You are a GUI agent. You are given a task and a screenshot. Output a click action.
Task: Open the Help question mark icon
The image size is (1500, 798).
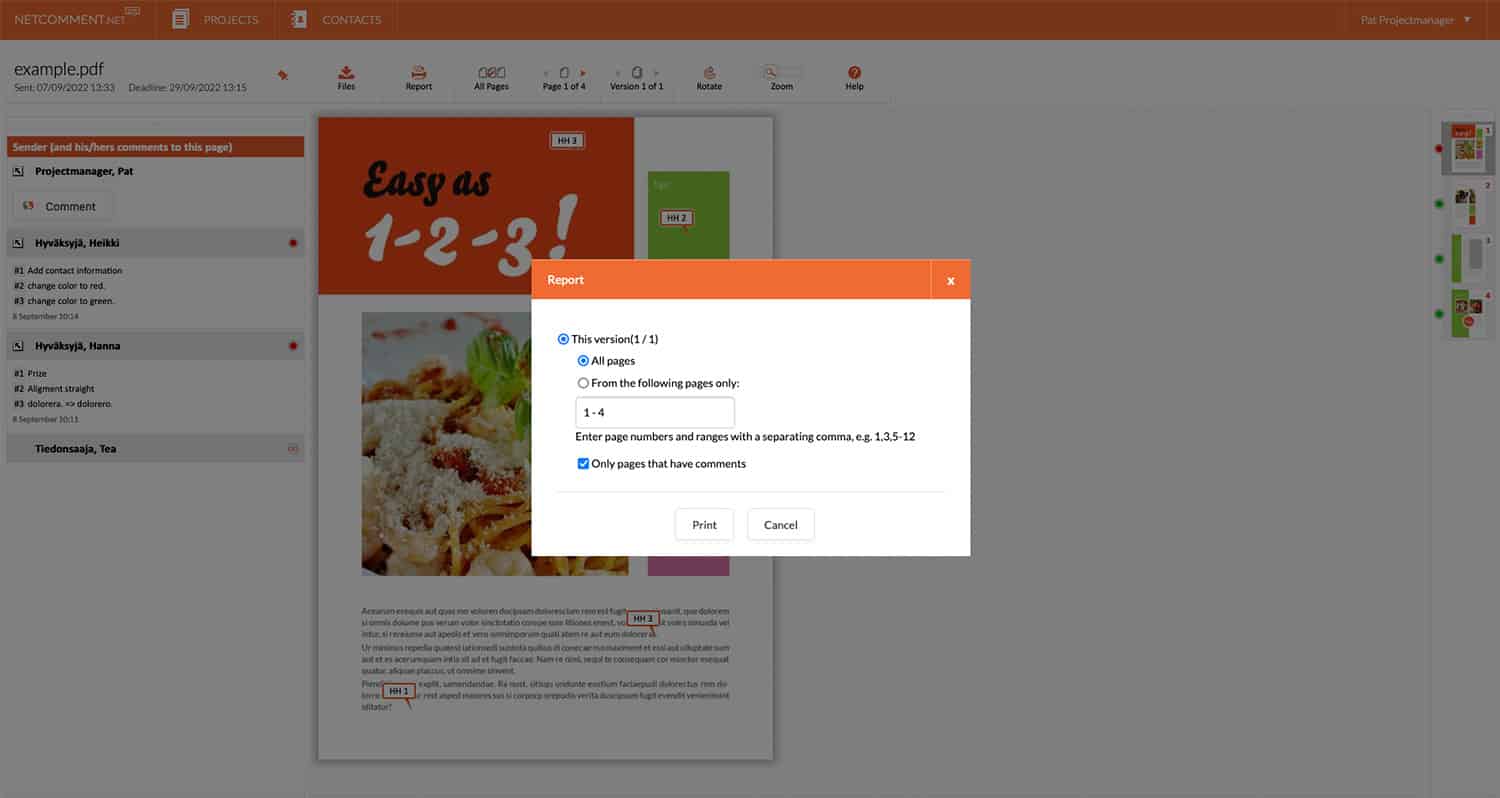854,73
